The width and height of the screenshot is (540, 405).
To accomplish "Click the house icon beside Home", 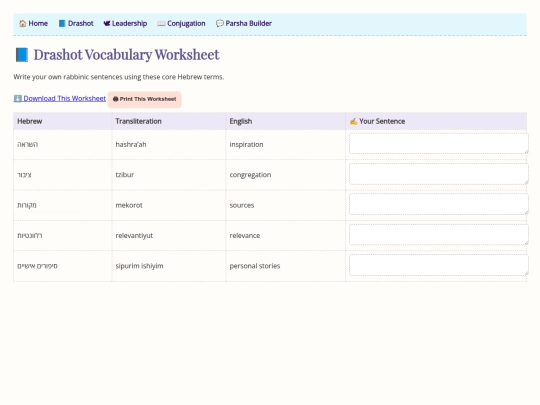I will [23, 23].
